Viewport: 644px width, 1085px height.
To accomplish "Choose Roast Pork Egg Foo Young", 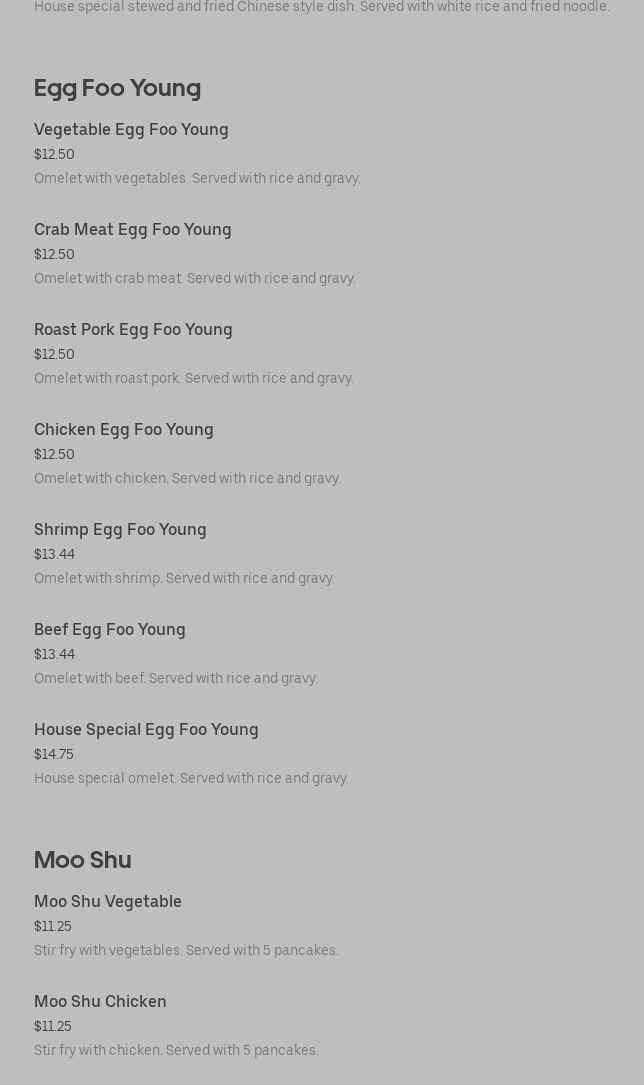I will [133, 330].
